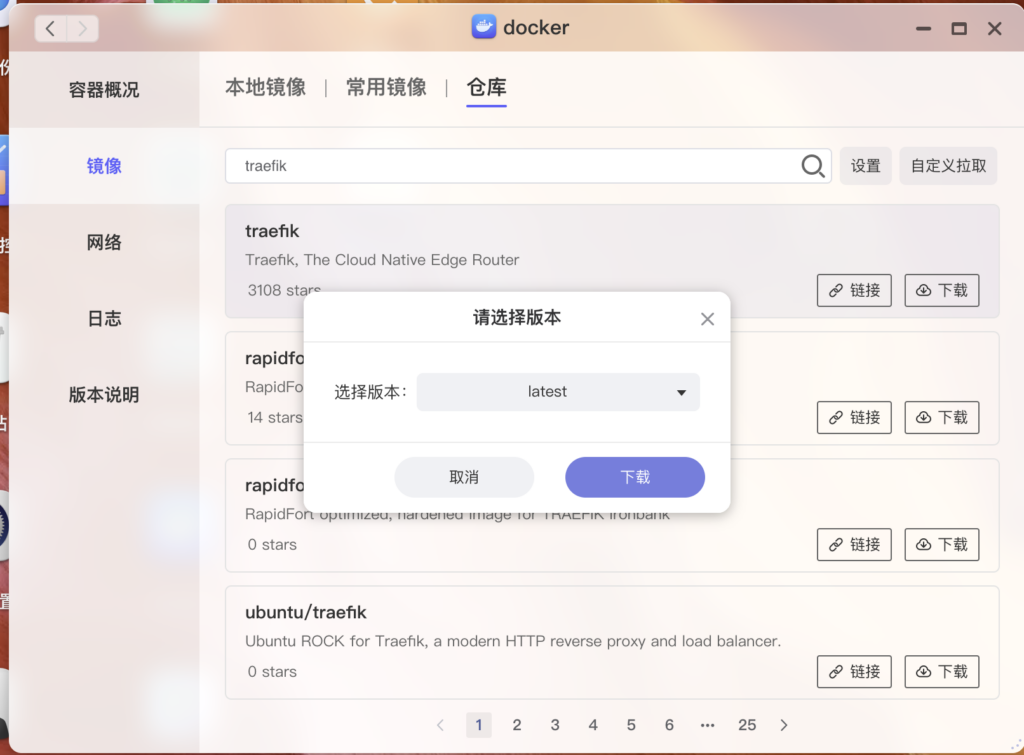Image resolution: width=1024 pixels, height=755 pixels.
Task: Click the search magnifier icon
Action: tap(812, 166)
